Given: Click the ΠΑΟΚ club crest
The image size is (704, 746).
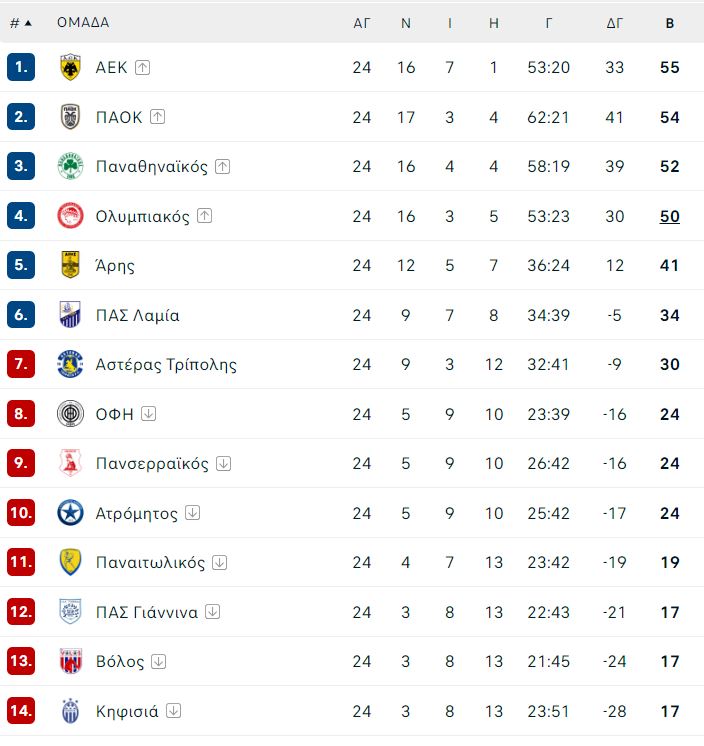Looking at the screenshot, I should coord(70,117).
